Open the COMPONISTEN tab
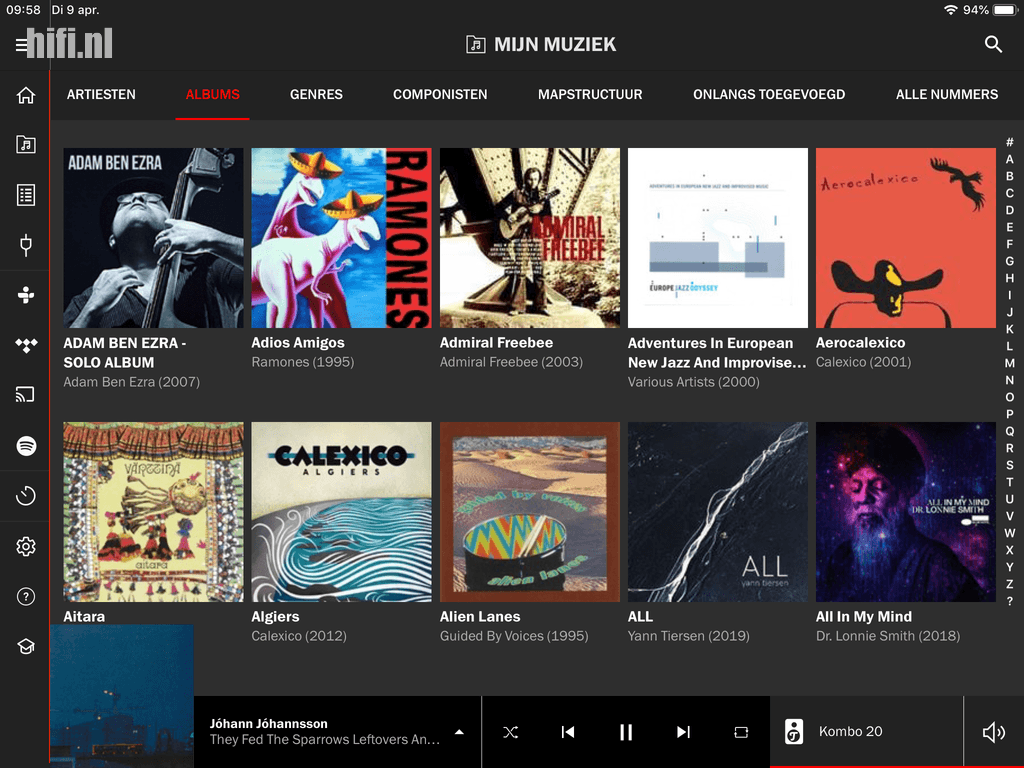The image size is (1024, 768). coord(440,95)
